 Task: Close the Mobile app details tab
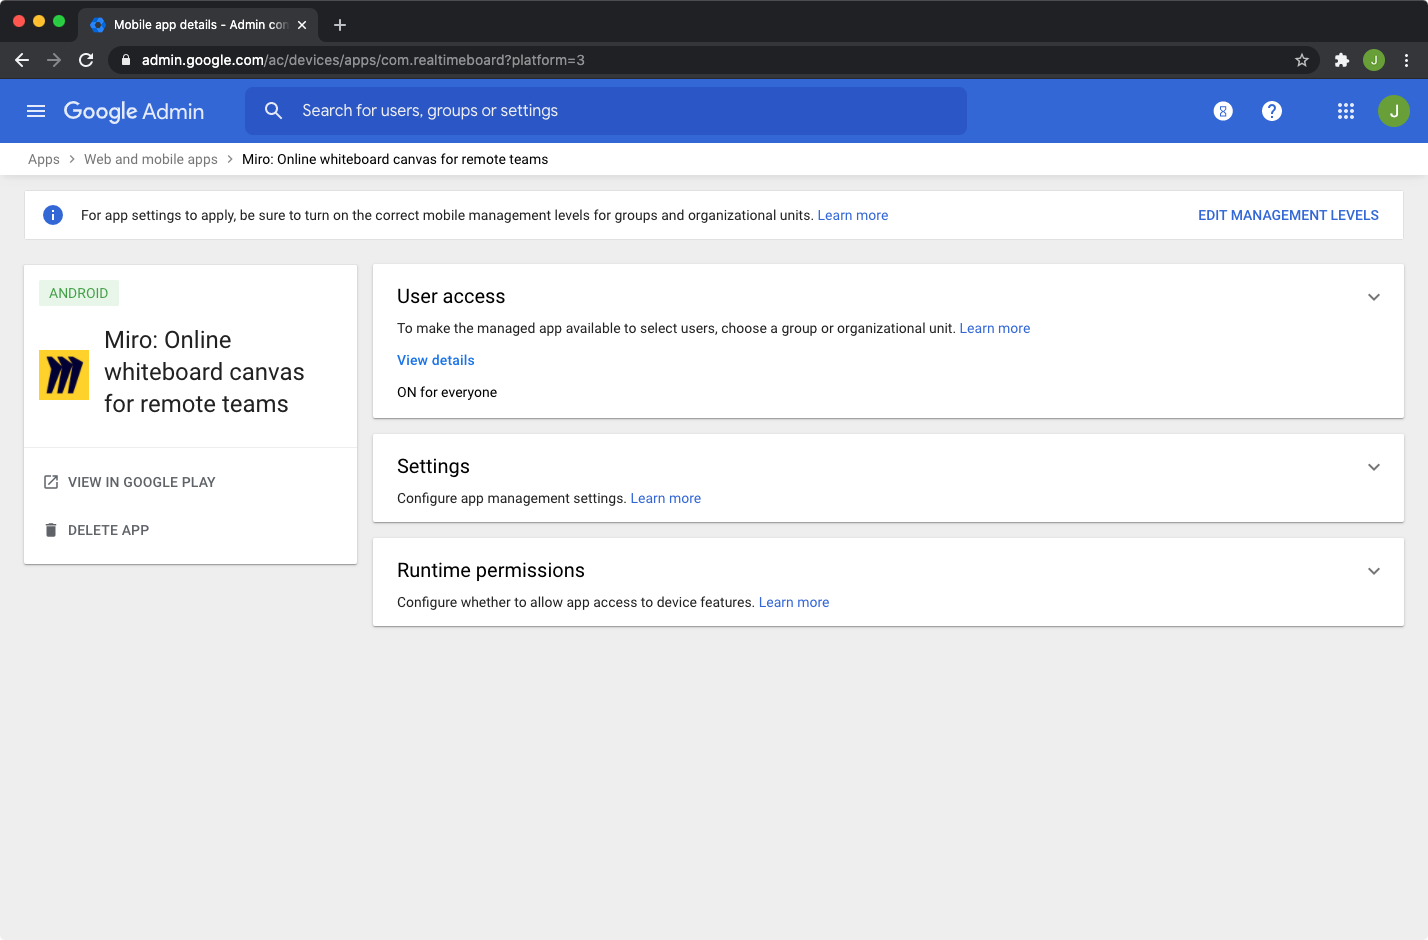coord(302,25)
